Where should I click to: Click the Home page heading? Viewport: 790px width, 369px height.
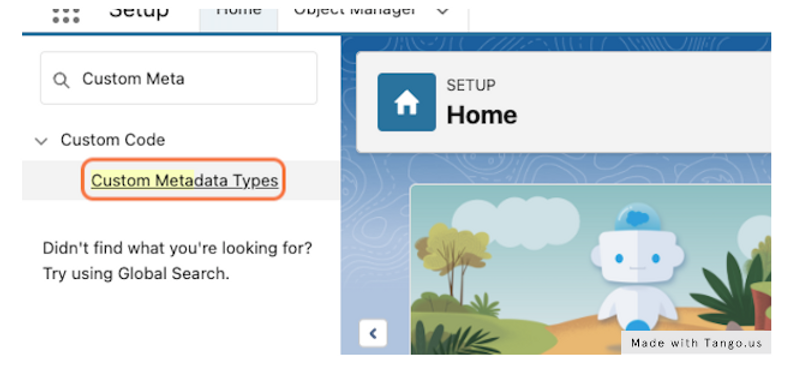482,115
